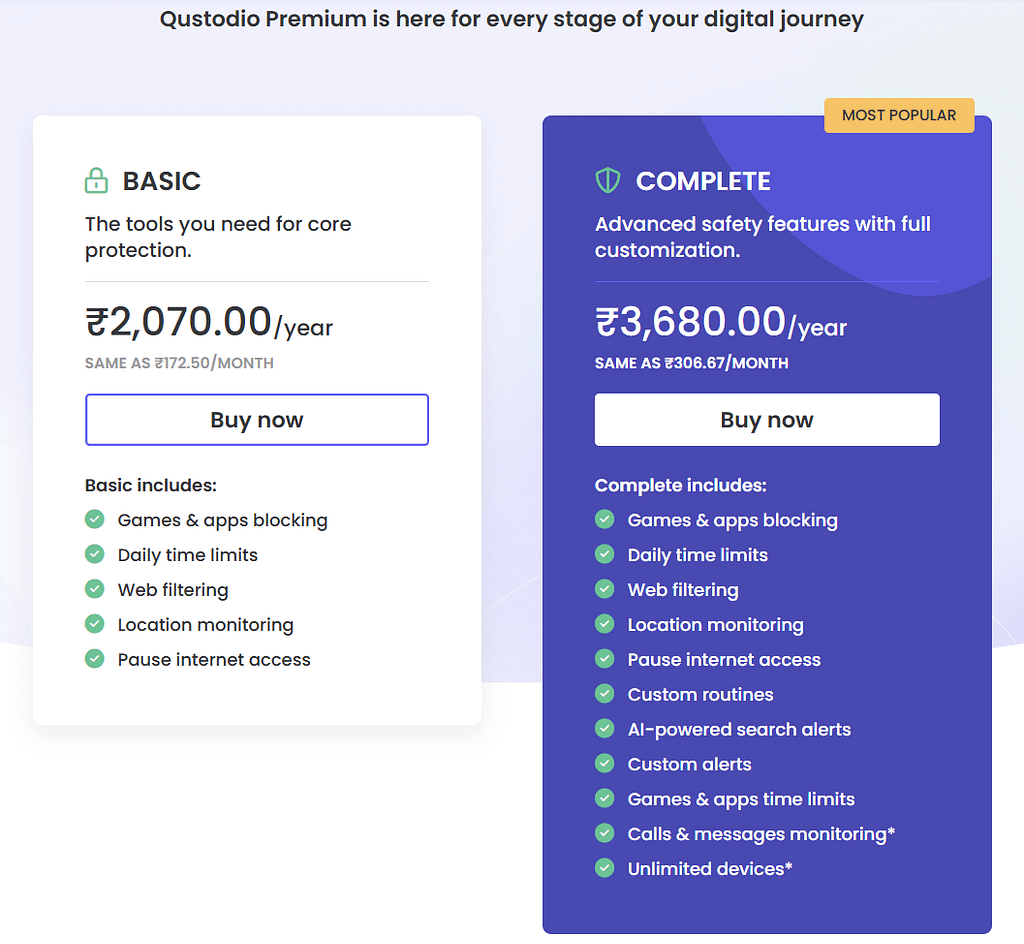Image resolution: width=1024 pixels, height=944 pixels.
Task: Click checkmark beside Calls & messages monitoring
Action: click(605, 833)
